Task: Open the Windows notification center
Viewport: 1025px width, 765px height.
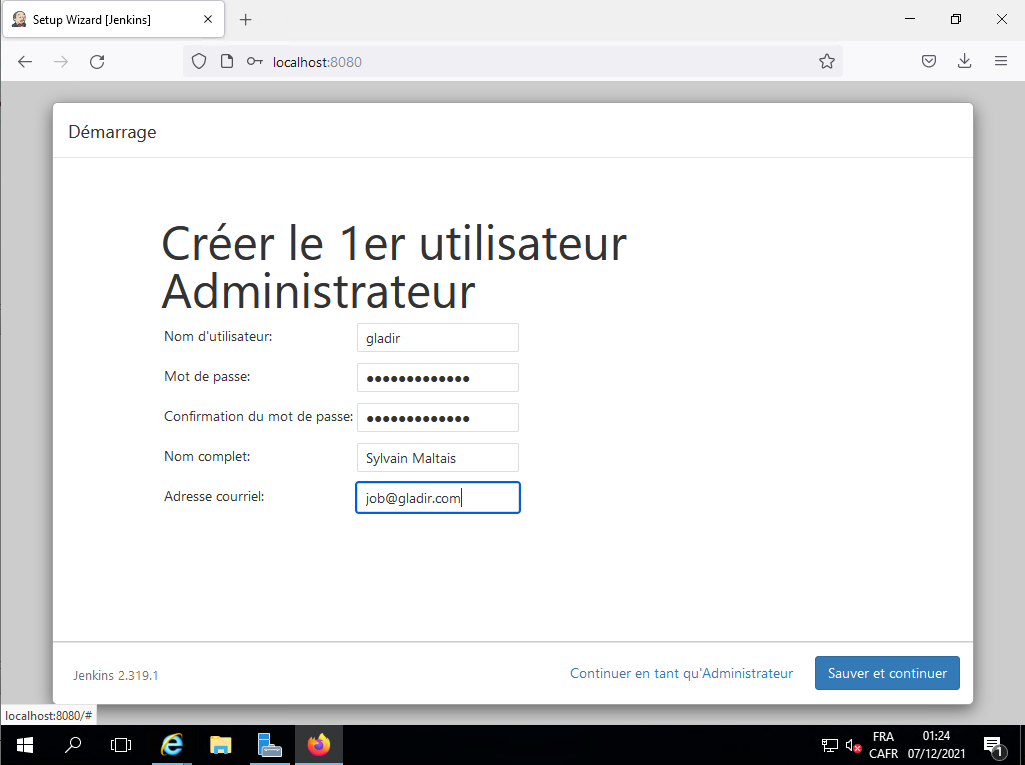Action: click(x=993, y=745)
